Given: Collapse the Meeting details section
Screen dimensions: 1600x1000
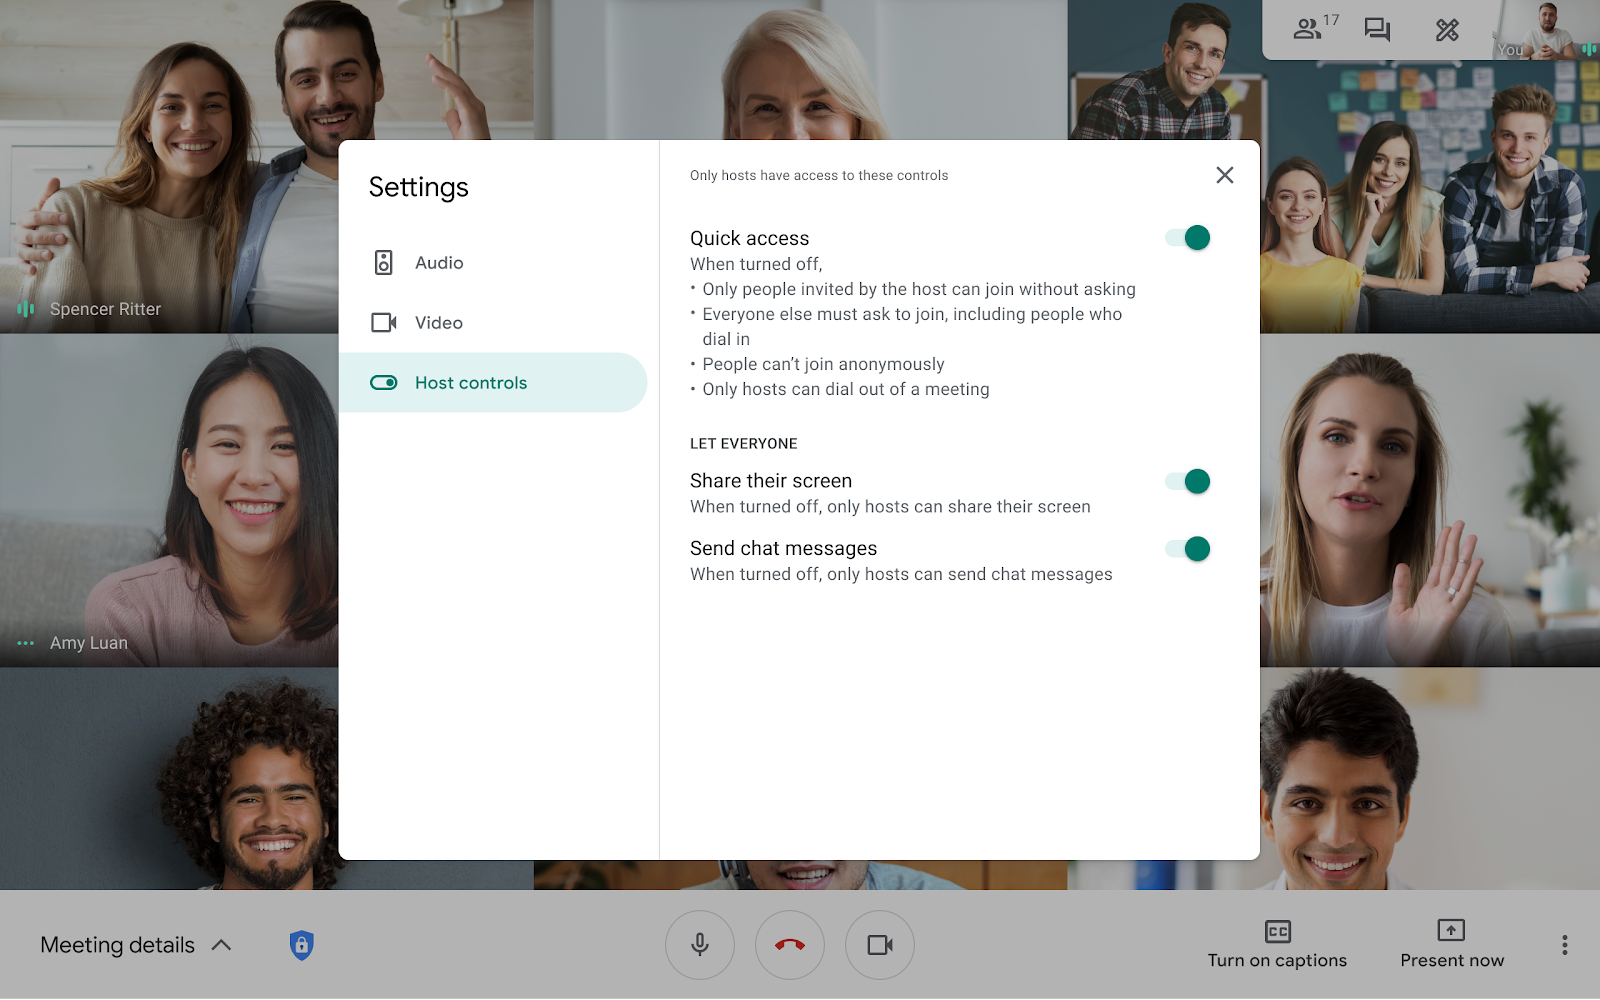Looking at the screenshot, I should pos(220,944).
